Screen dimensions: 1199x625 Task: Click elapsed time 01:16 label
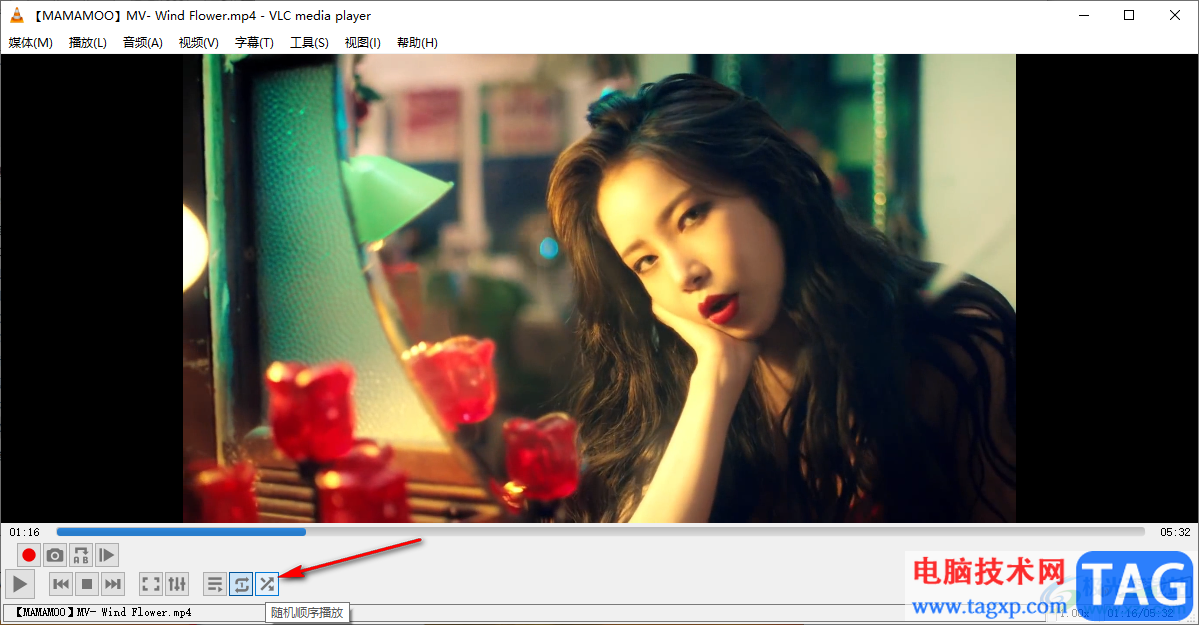[24, 532]
